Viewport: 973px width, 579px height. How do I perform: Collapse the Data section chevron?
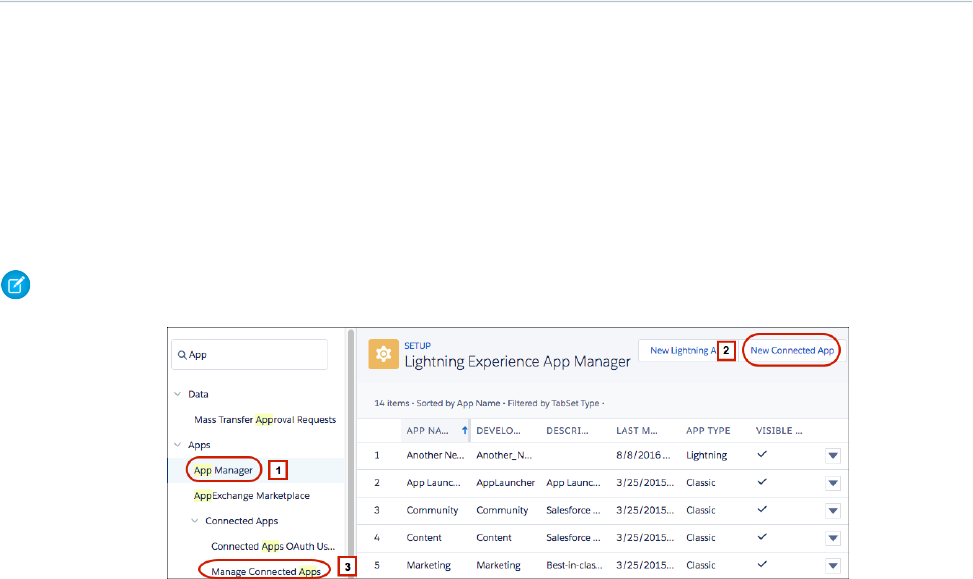point(177,394)
